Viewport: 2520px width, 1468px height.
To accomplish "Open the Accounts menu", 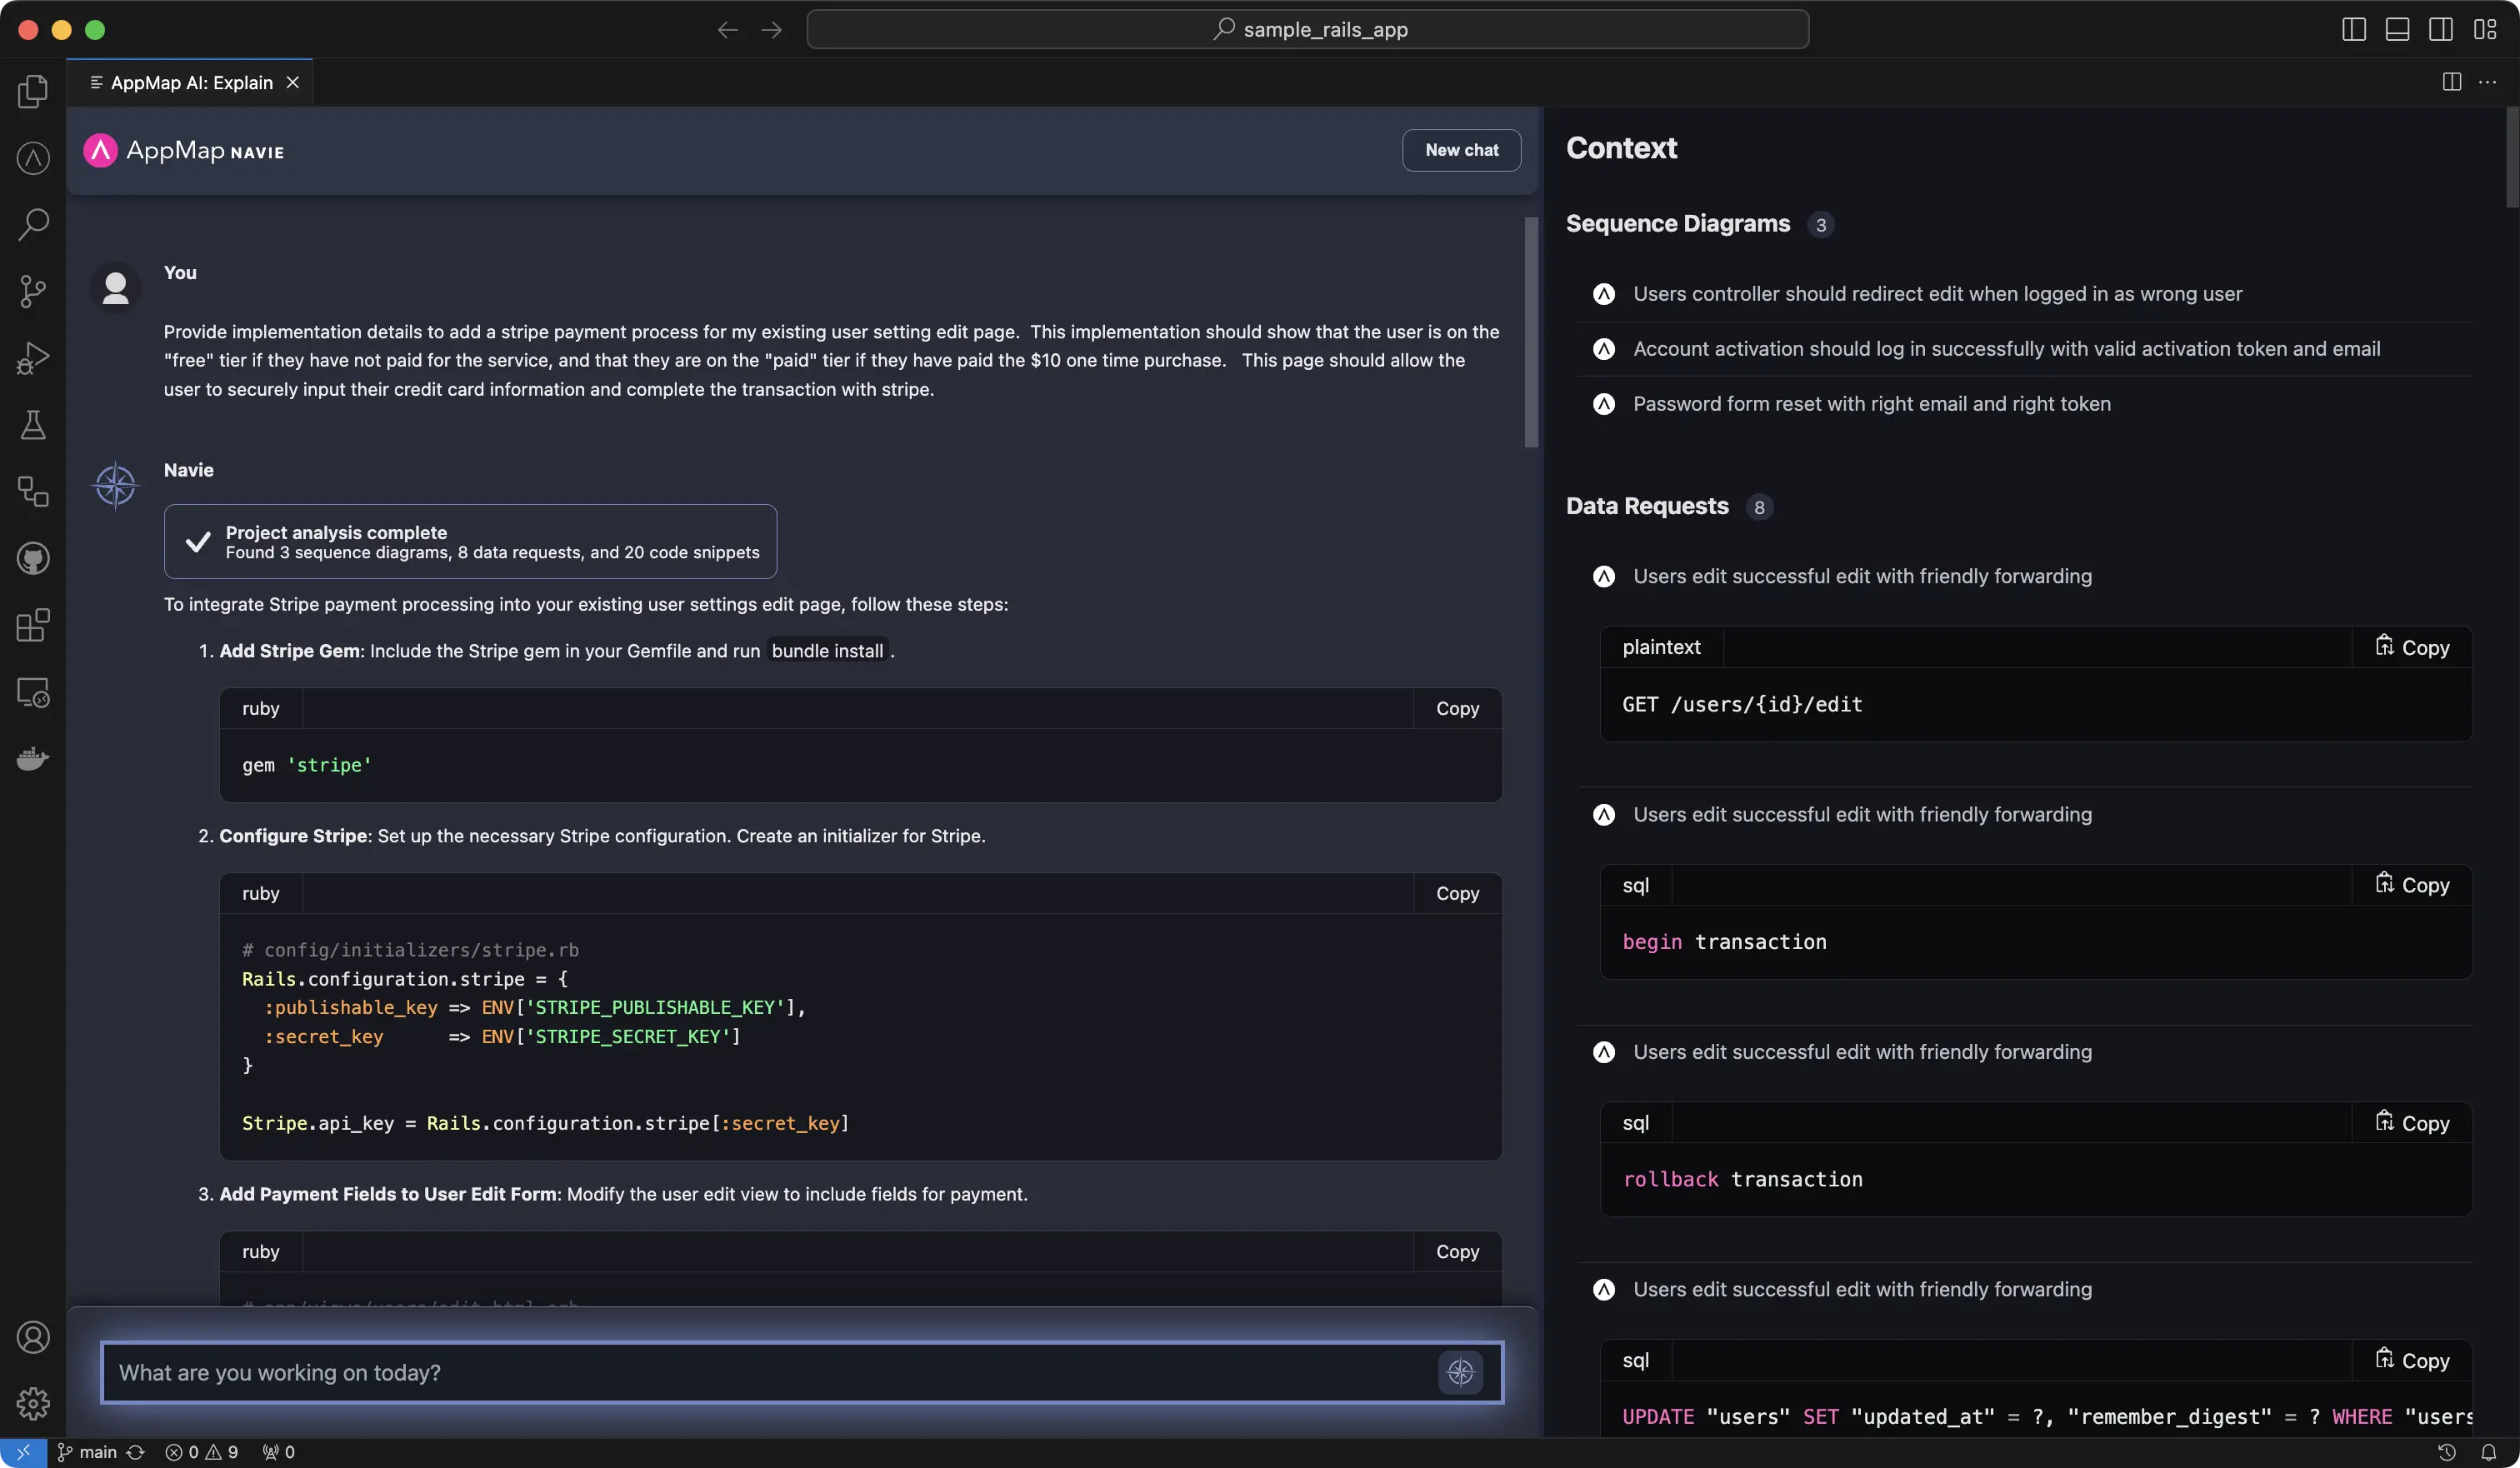I will pos(33,1337).
